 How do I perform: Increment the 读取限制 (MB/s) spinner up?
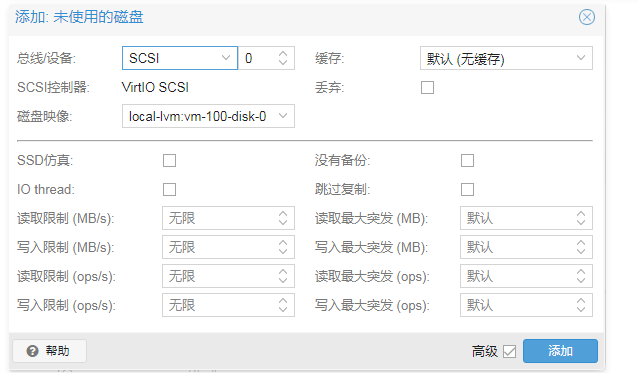click(x=283, y=214)
